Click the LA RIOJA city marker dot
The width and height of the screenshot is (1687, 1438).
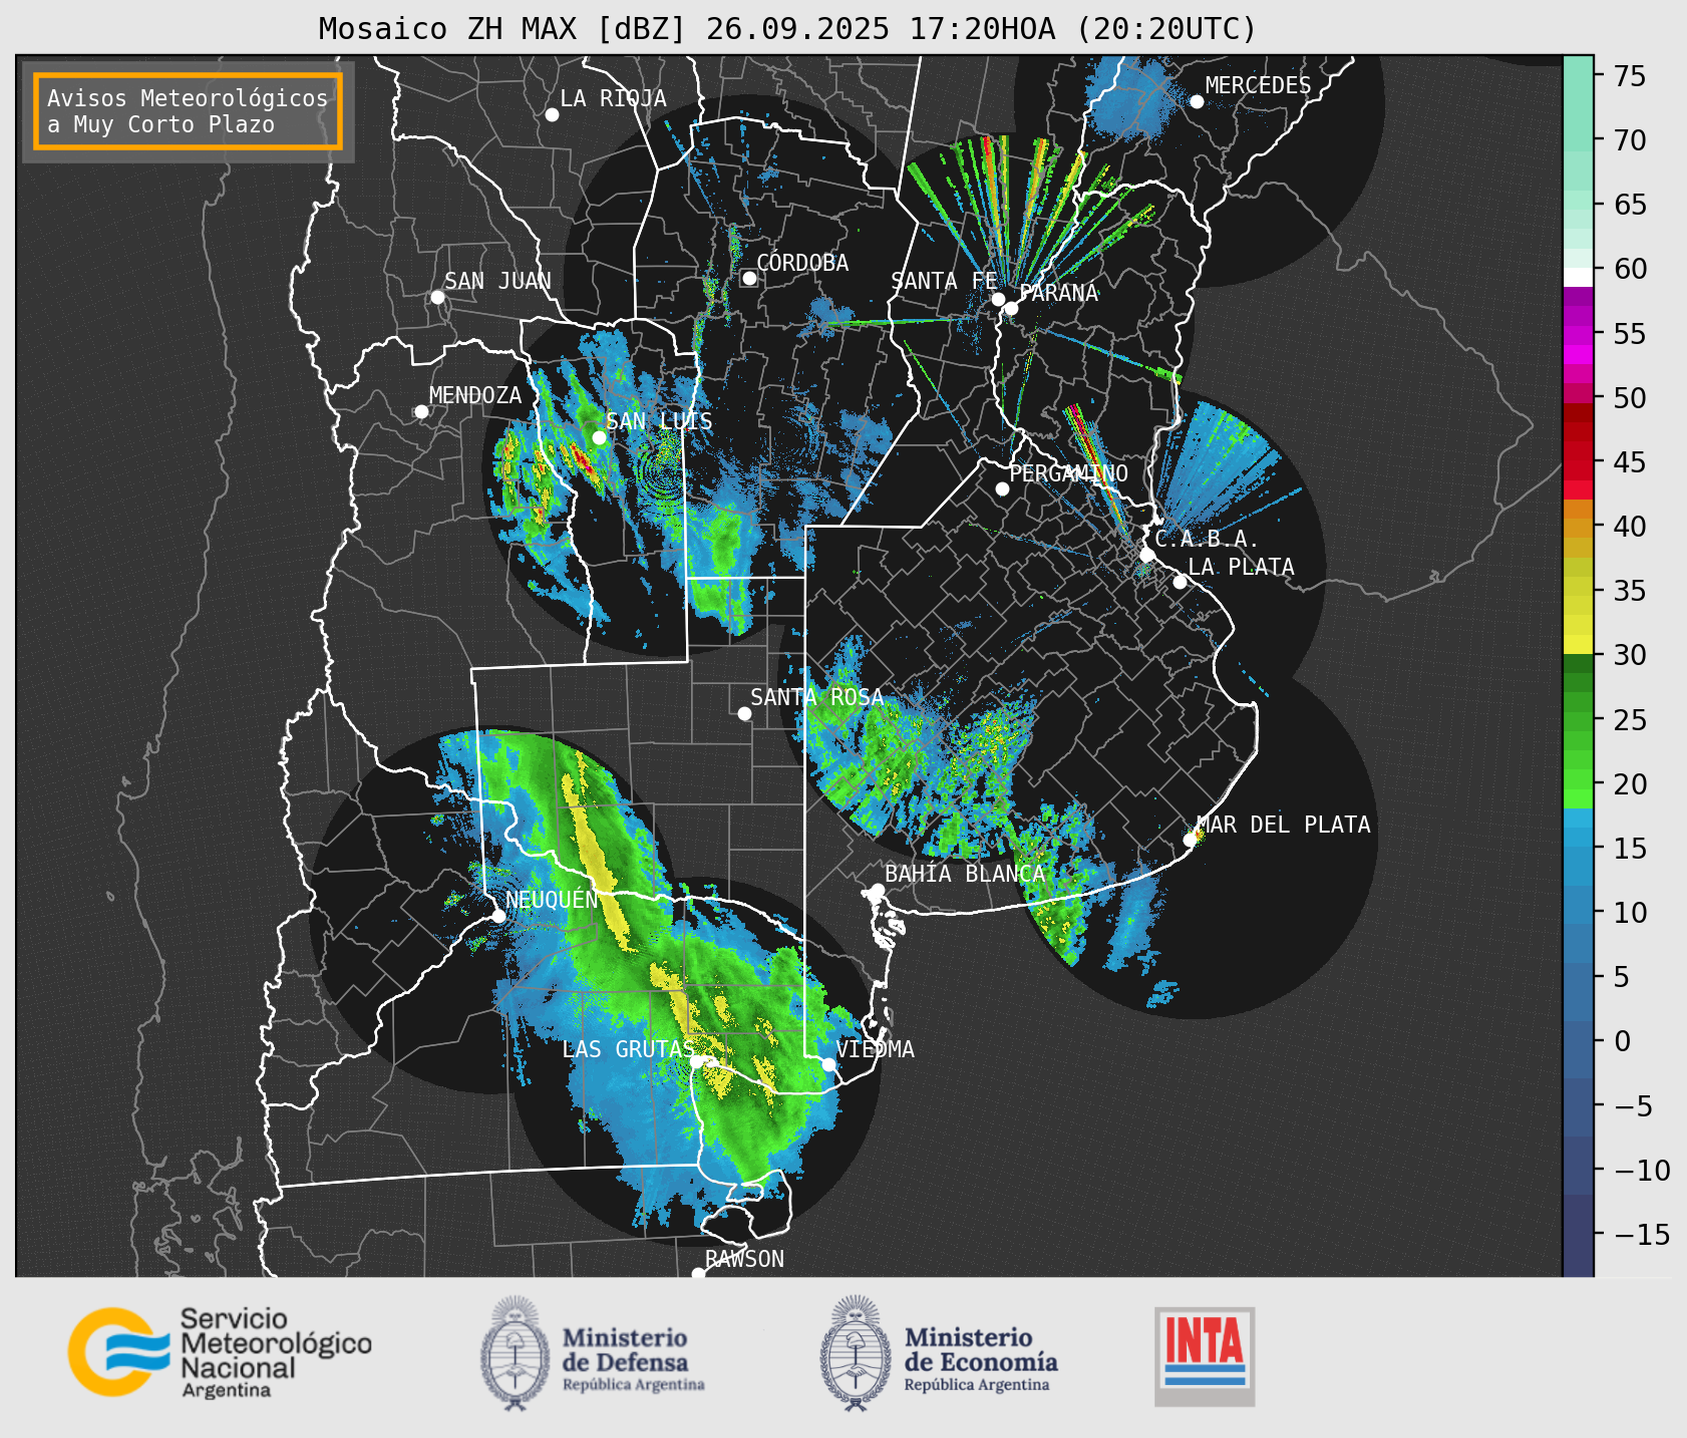pos(552,115)
